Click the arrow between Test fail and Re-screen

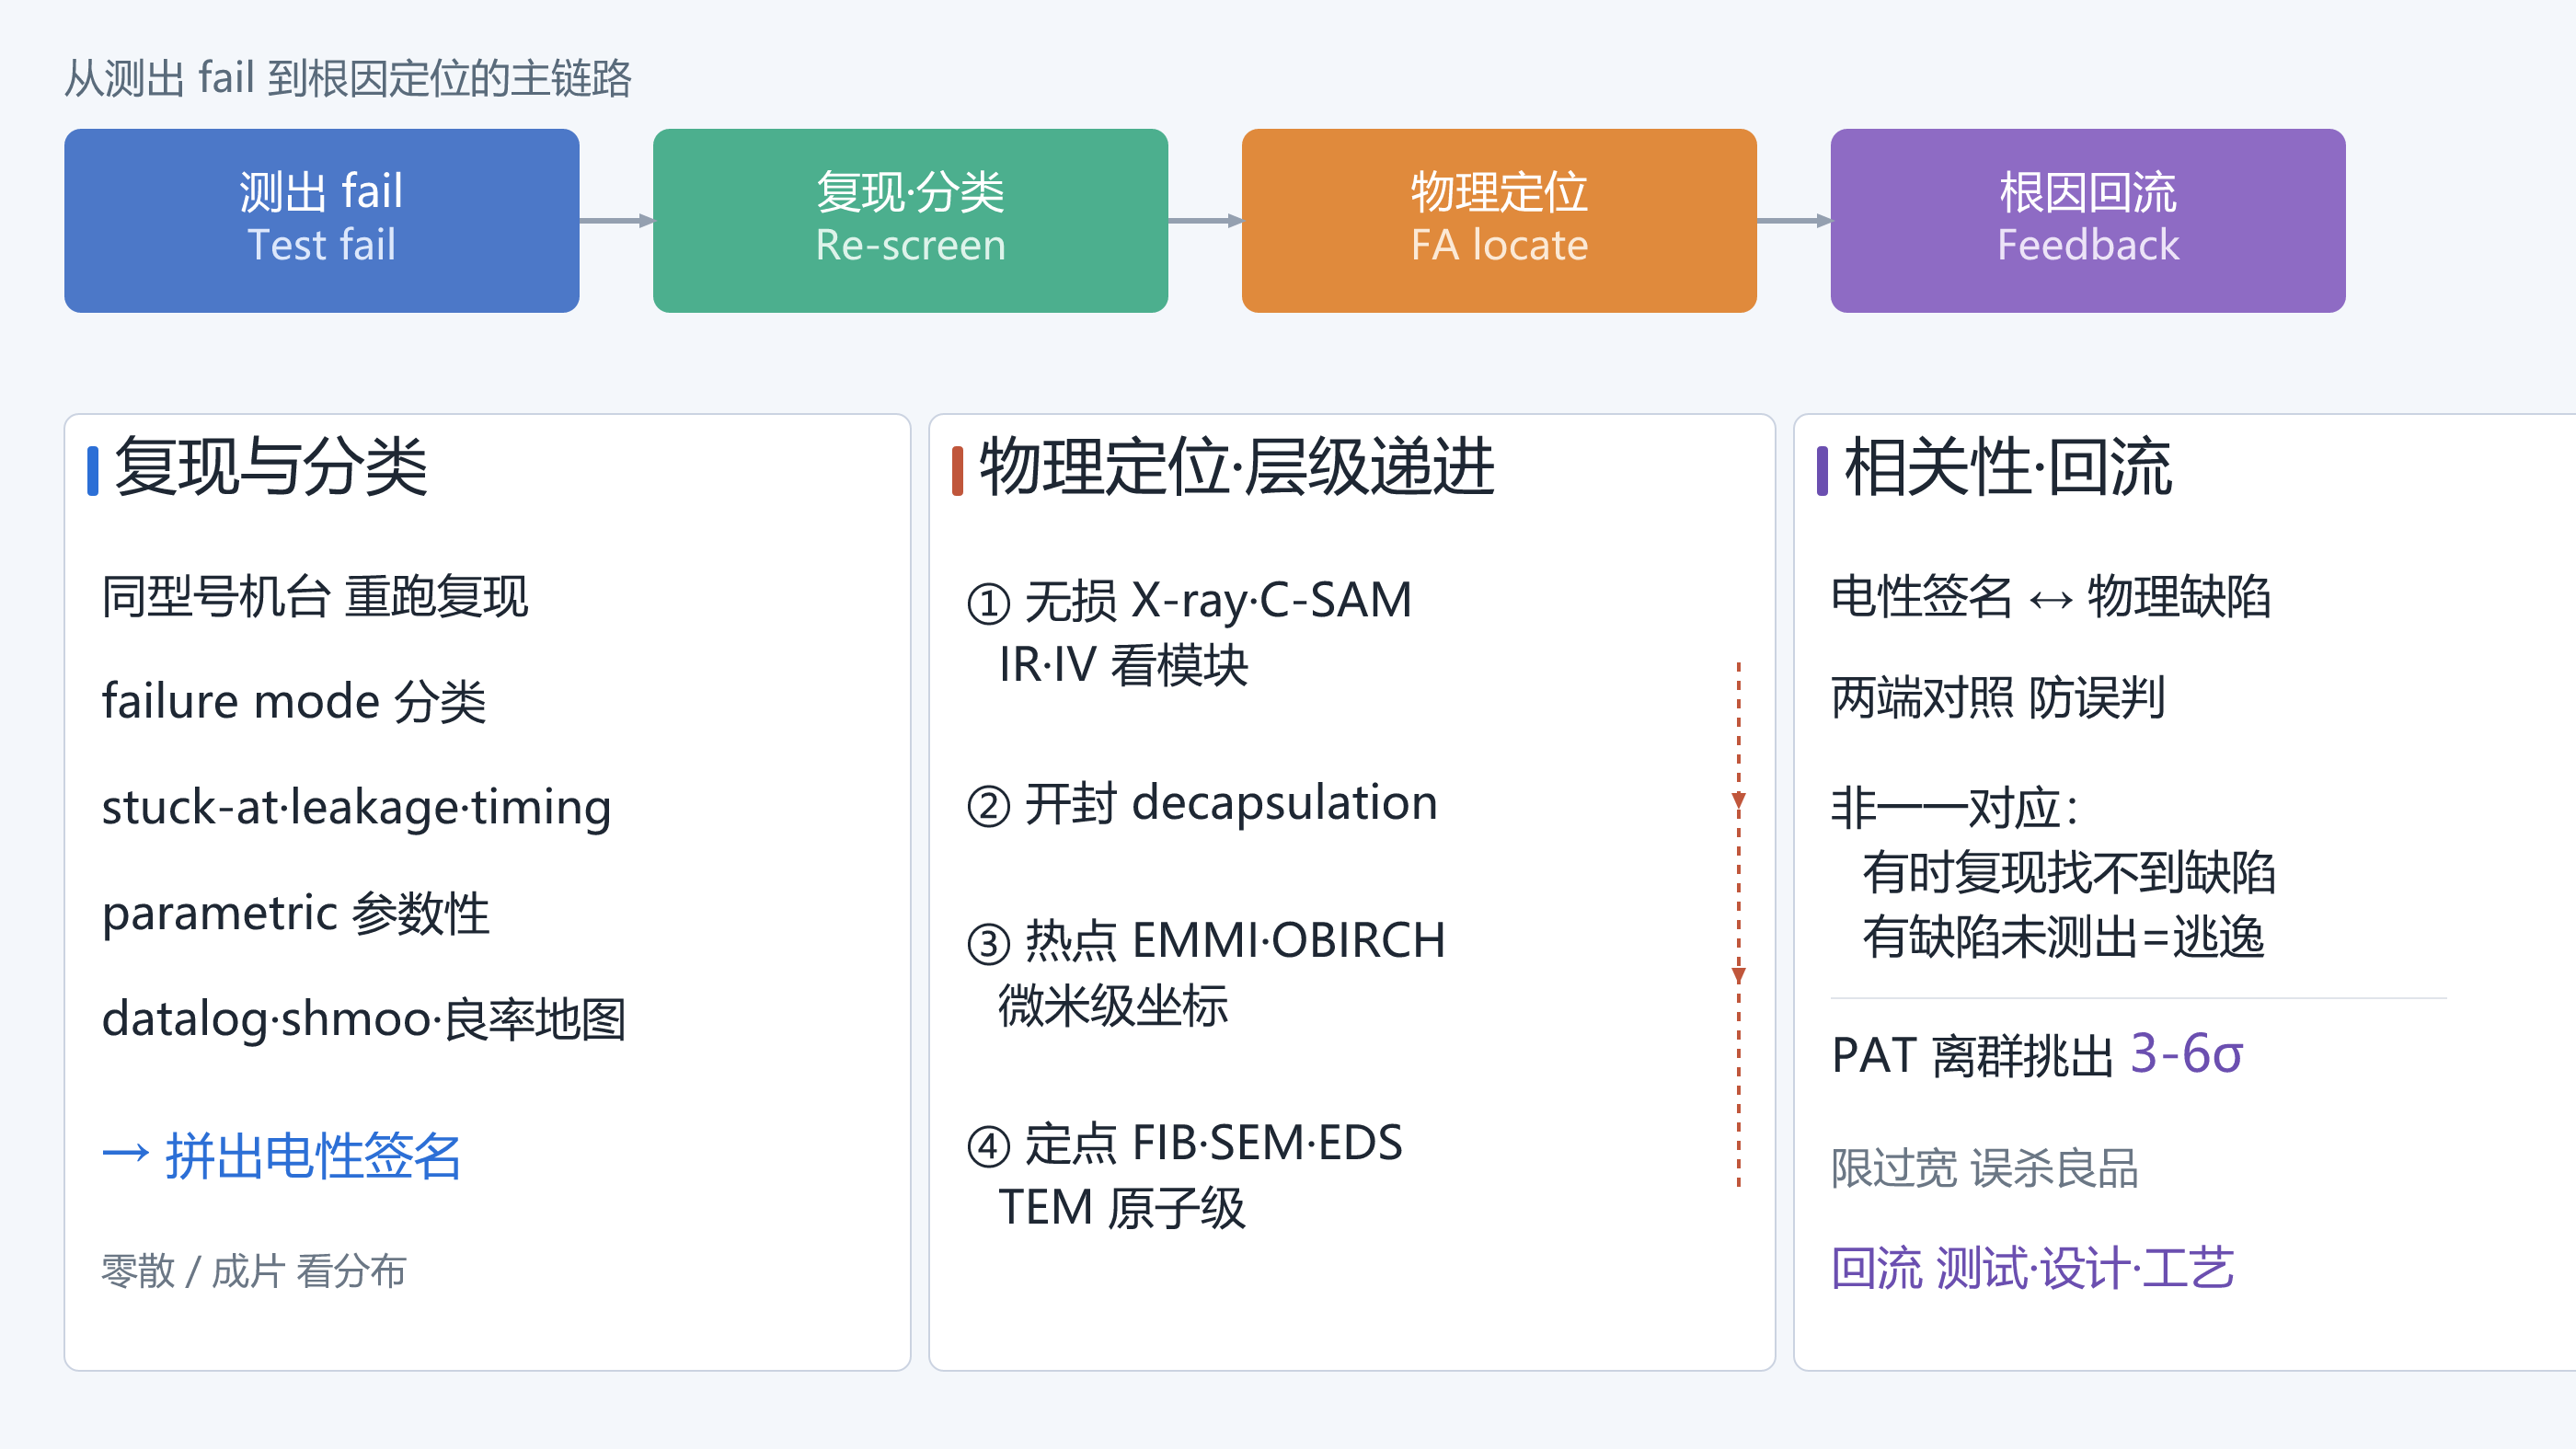(x=616, y=220)
